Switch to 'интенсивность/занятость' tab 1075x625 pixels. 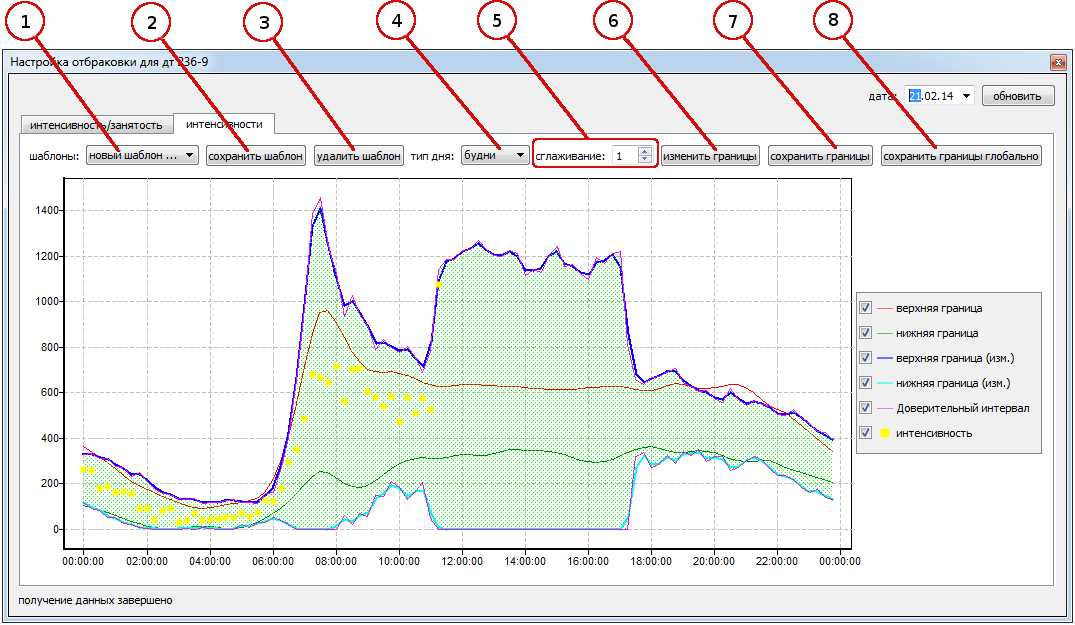[x=97, y=125]
